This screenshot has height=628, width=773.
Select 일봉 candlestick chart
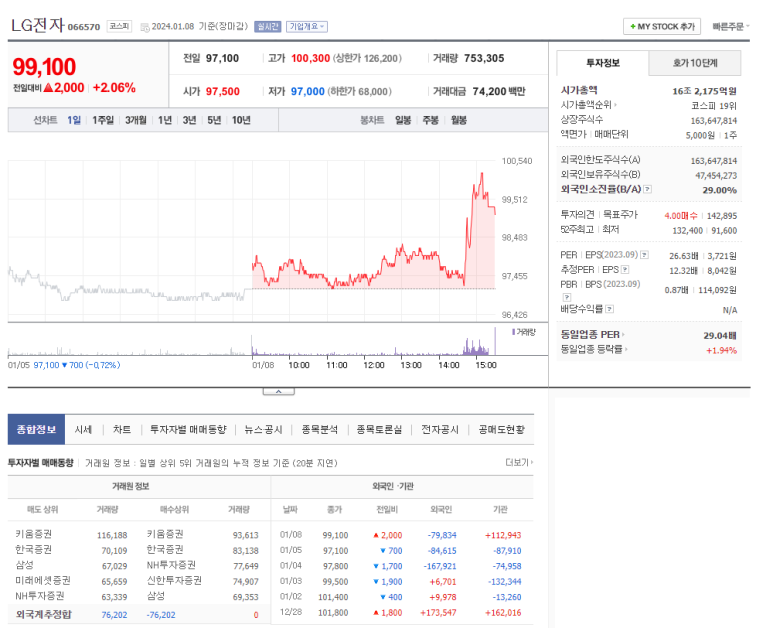[x=403, y=120]
